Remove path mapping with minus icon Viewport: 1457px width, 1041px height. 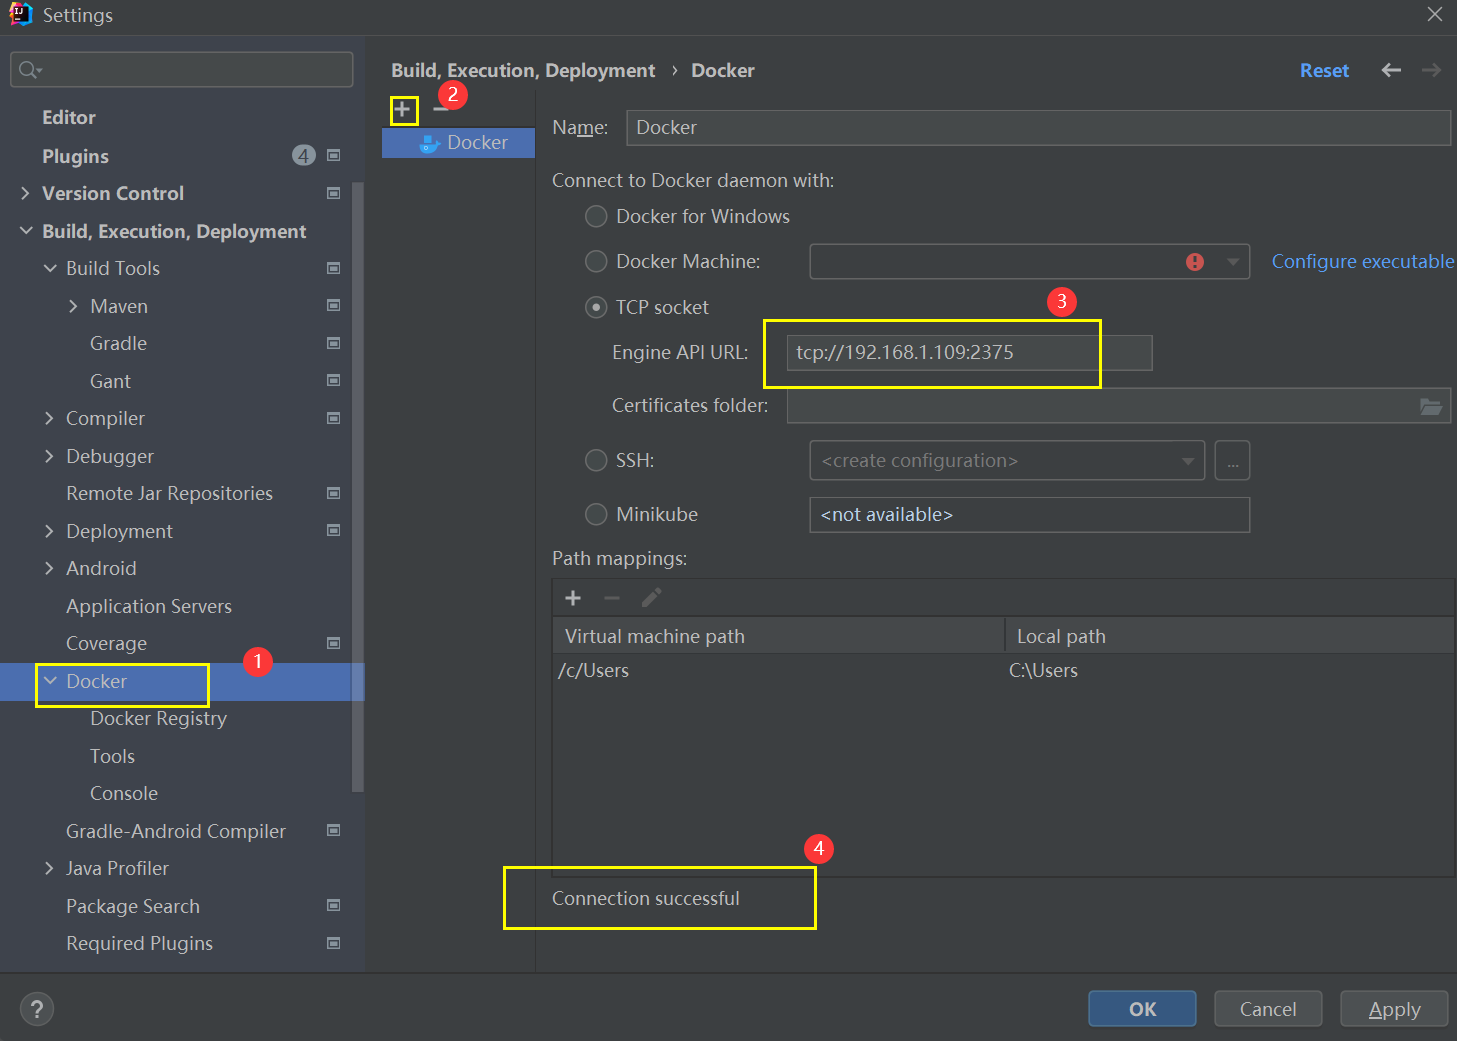612,598
